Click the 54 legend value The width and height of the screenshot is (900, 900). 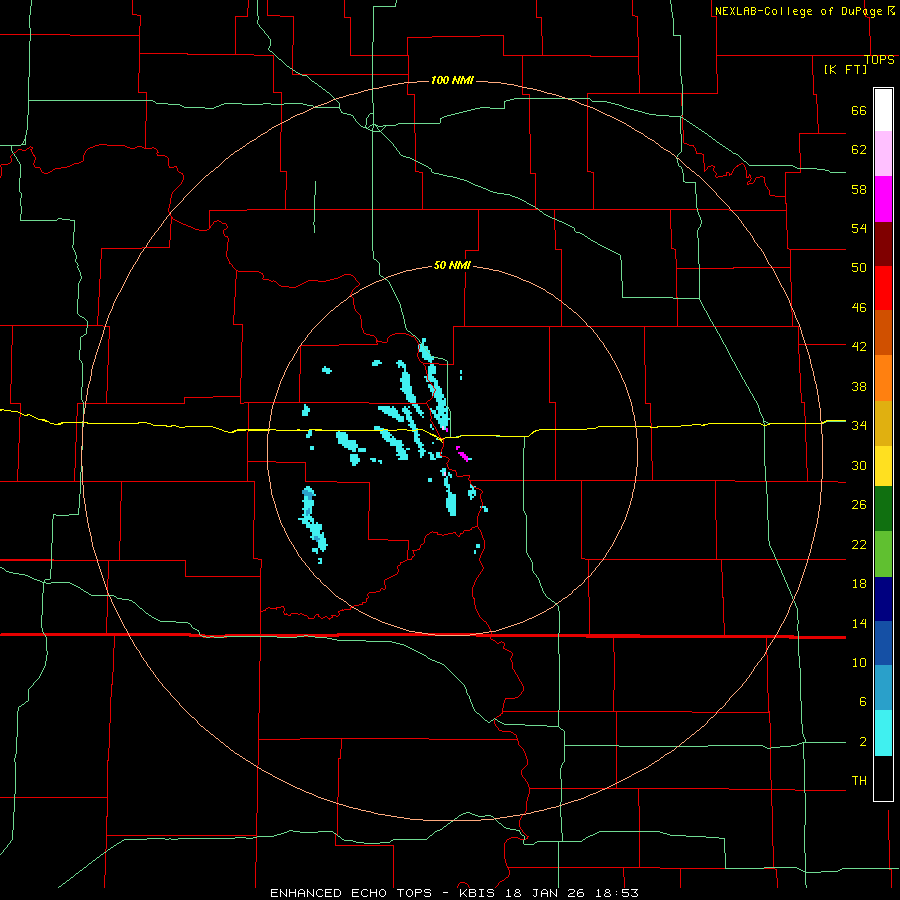click(859, 228)
